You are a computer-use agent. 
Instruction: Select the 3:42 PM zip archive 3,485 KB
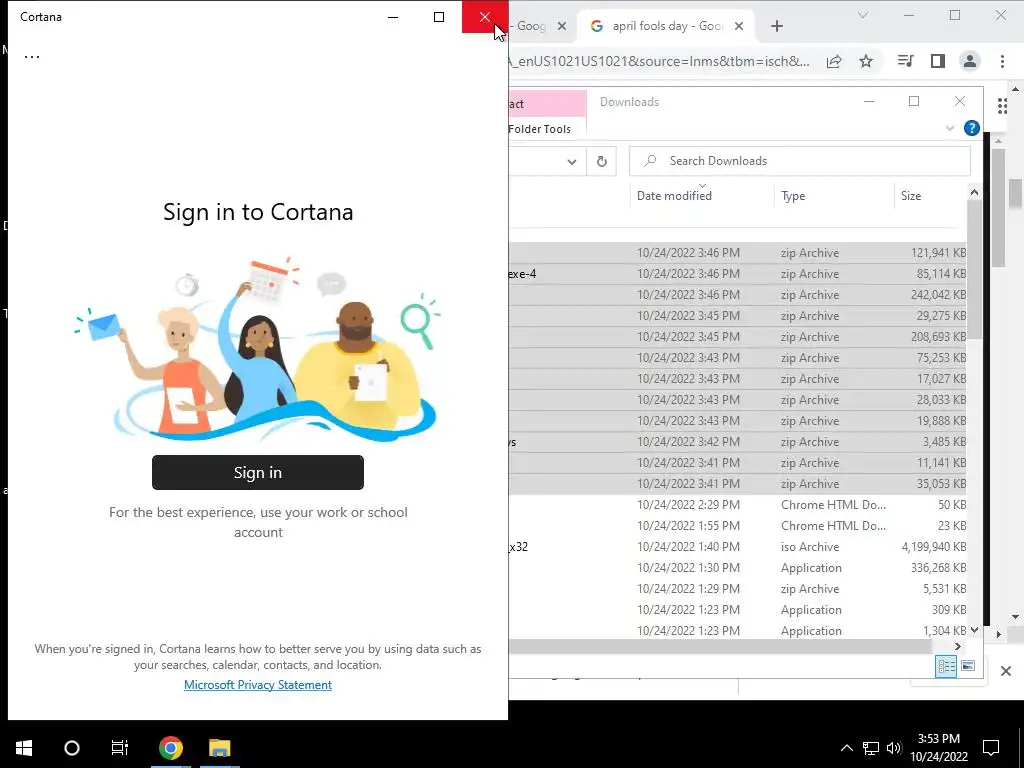click(x=738, y=442)
